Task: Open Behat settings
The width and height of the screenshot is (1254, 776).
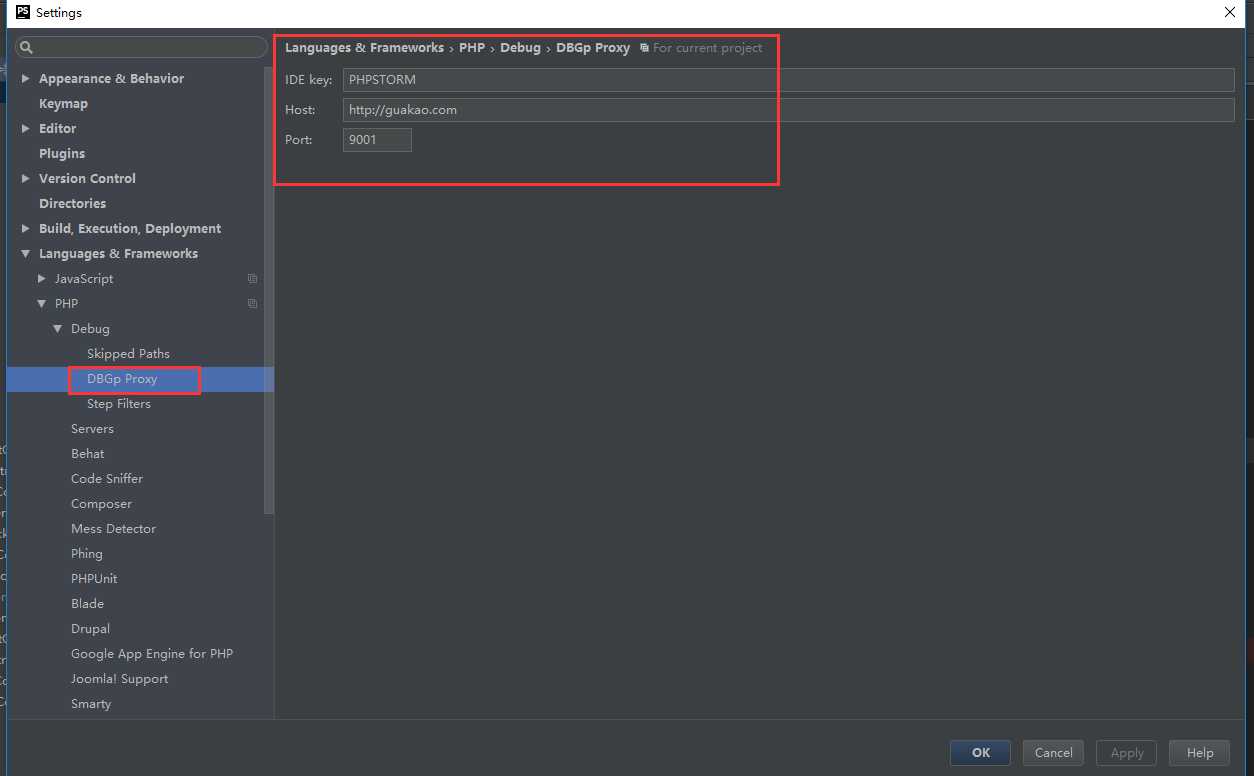Action: pos(87,453)
